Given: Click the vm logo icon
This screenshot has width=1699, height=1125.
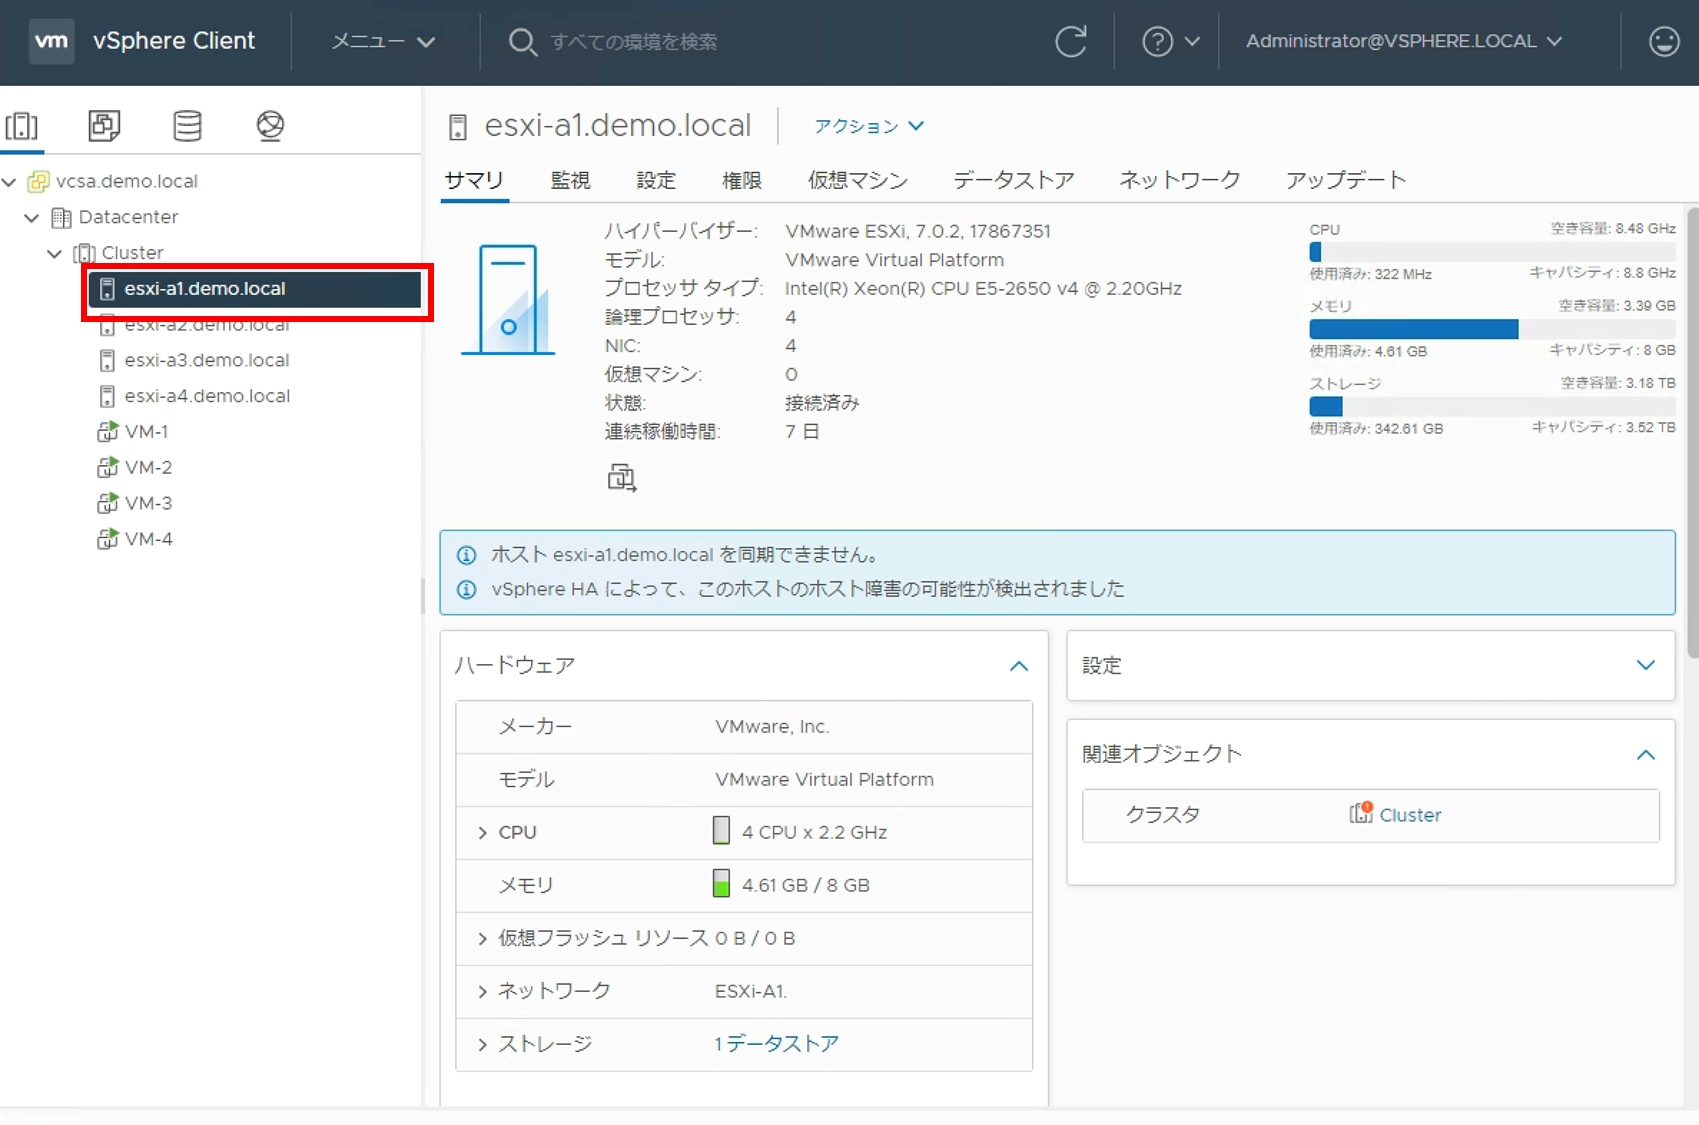Looking at the screenshot, I should tap(51, 41).
